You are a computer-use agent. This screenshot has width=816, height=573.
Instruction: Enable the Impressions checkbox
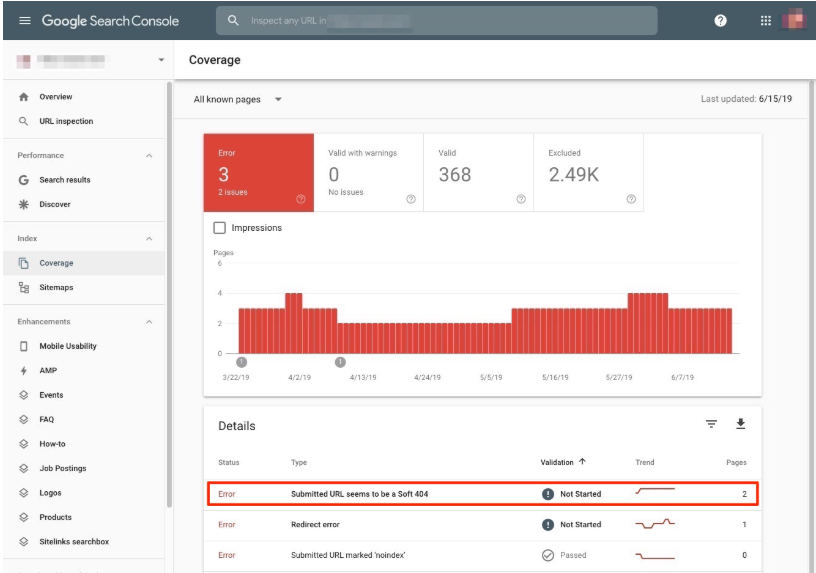point(220,228)
